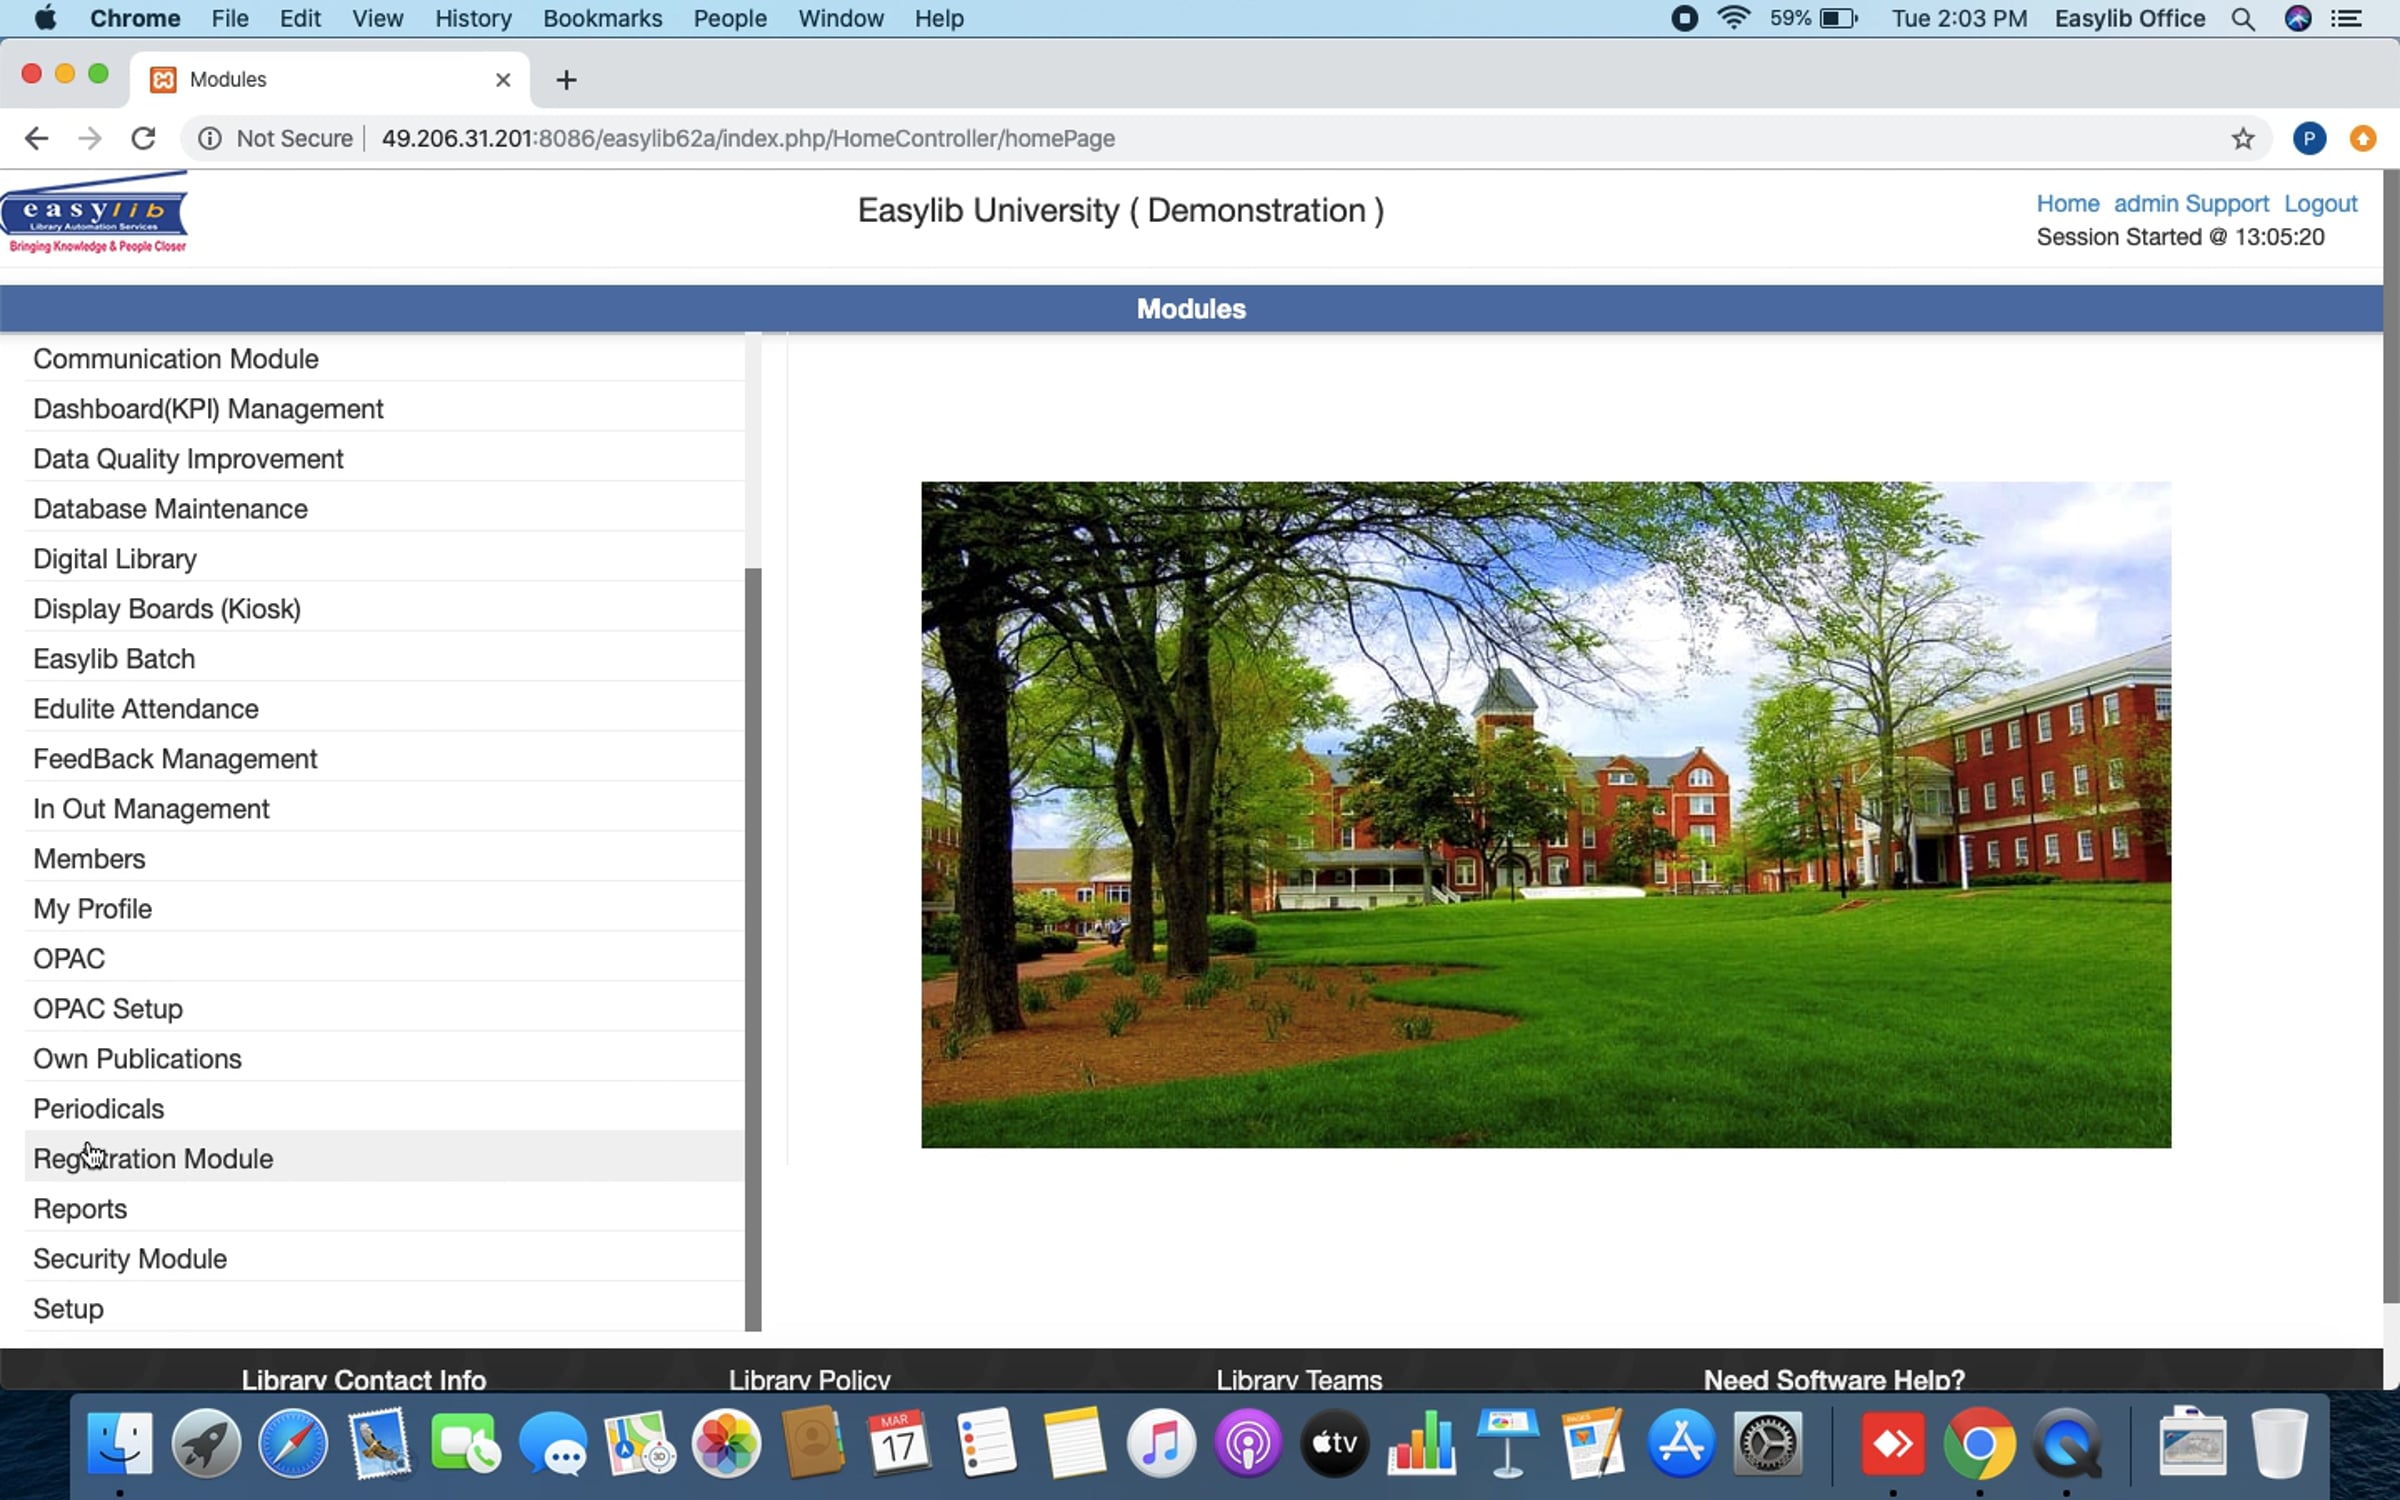Reload the page with the refresh icon
The width and height of the screenshot is (2400, 1500).
click(143, 138)
